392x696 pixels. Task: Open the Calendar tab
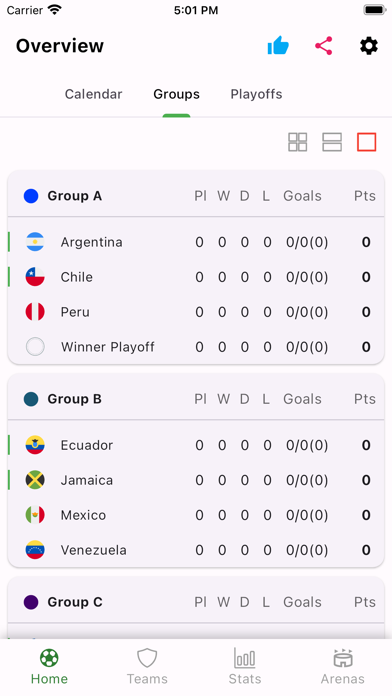[x=93, y=94]
